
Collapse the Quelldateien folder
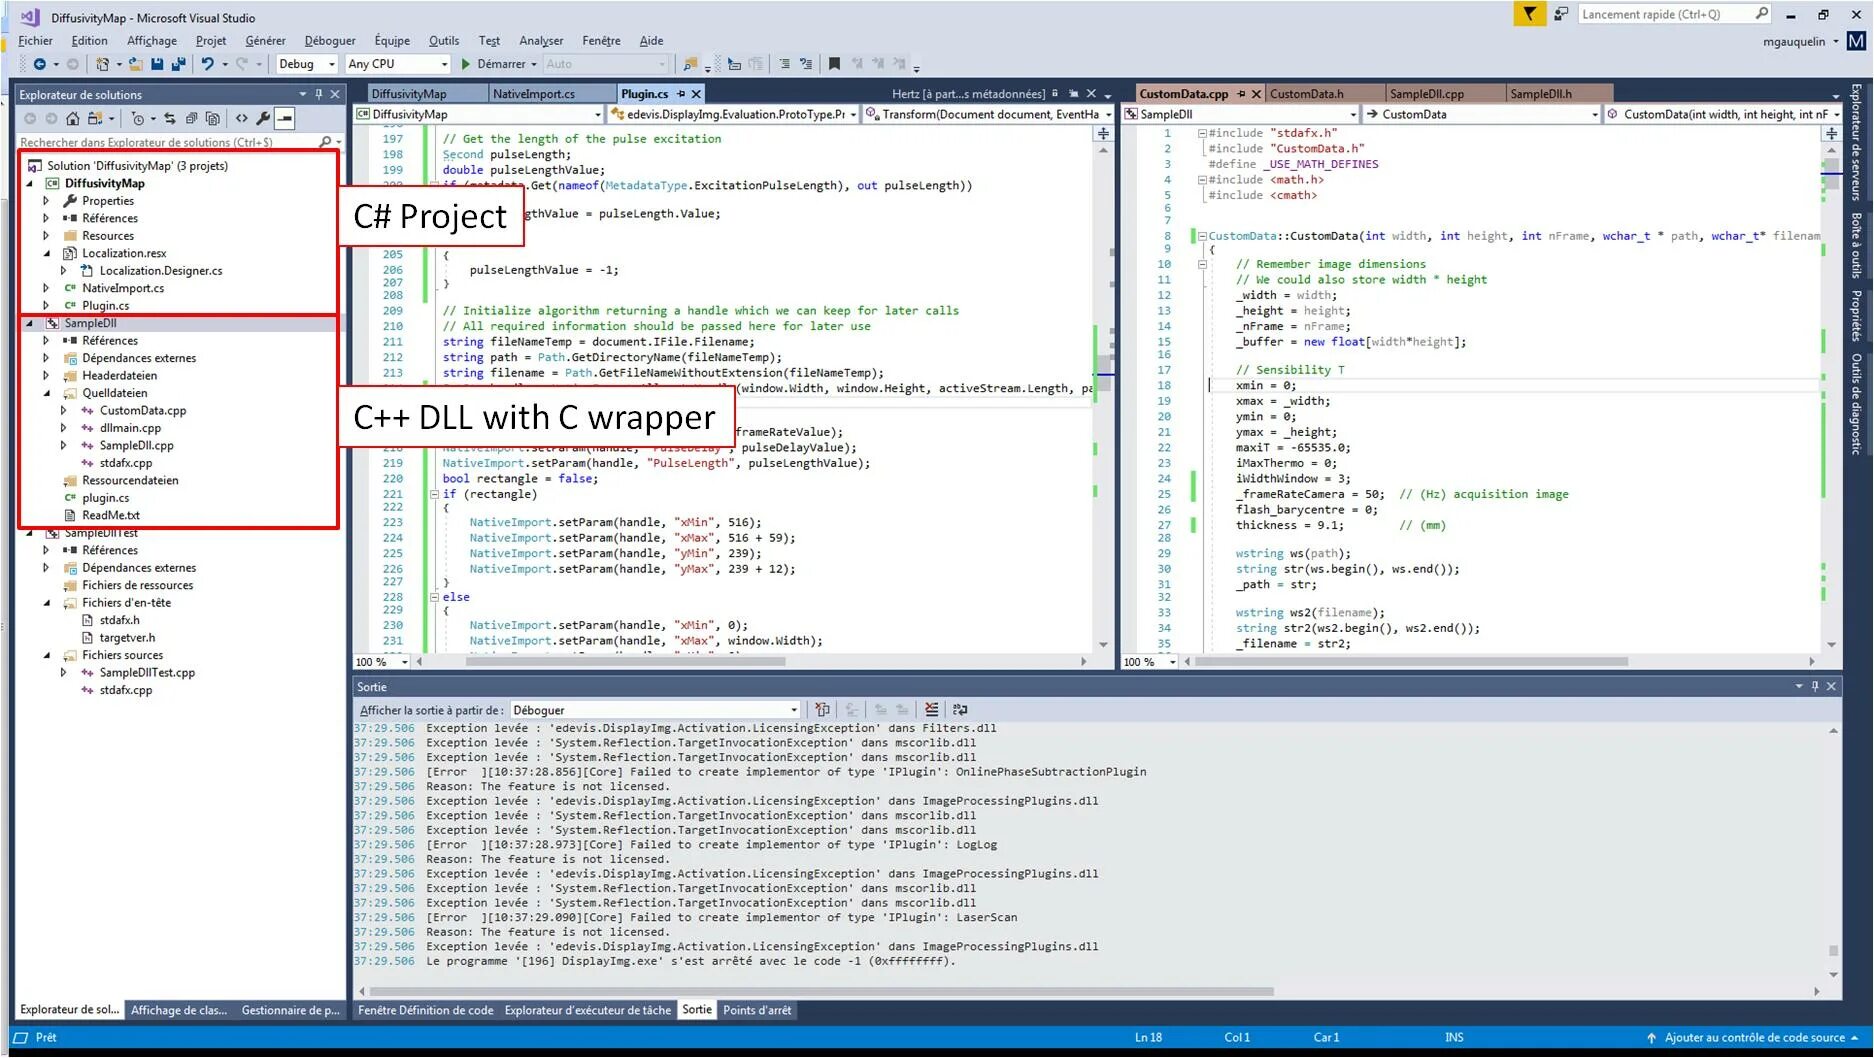(x=46, y=393)
